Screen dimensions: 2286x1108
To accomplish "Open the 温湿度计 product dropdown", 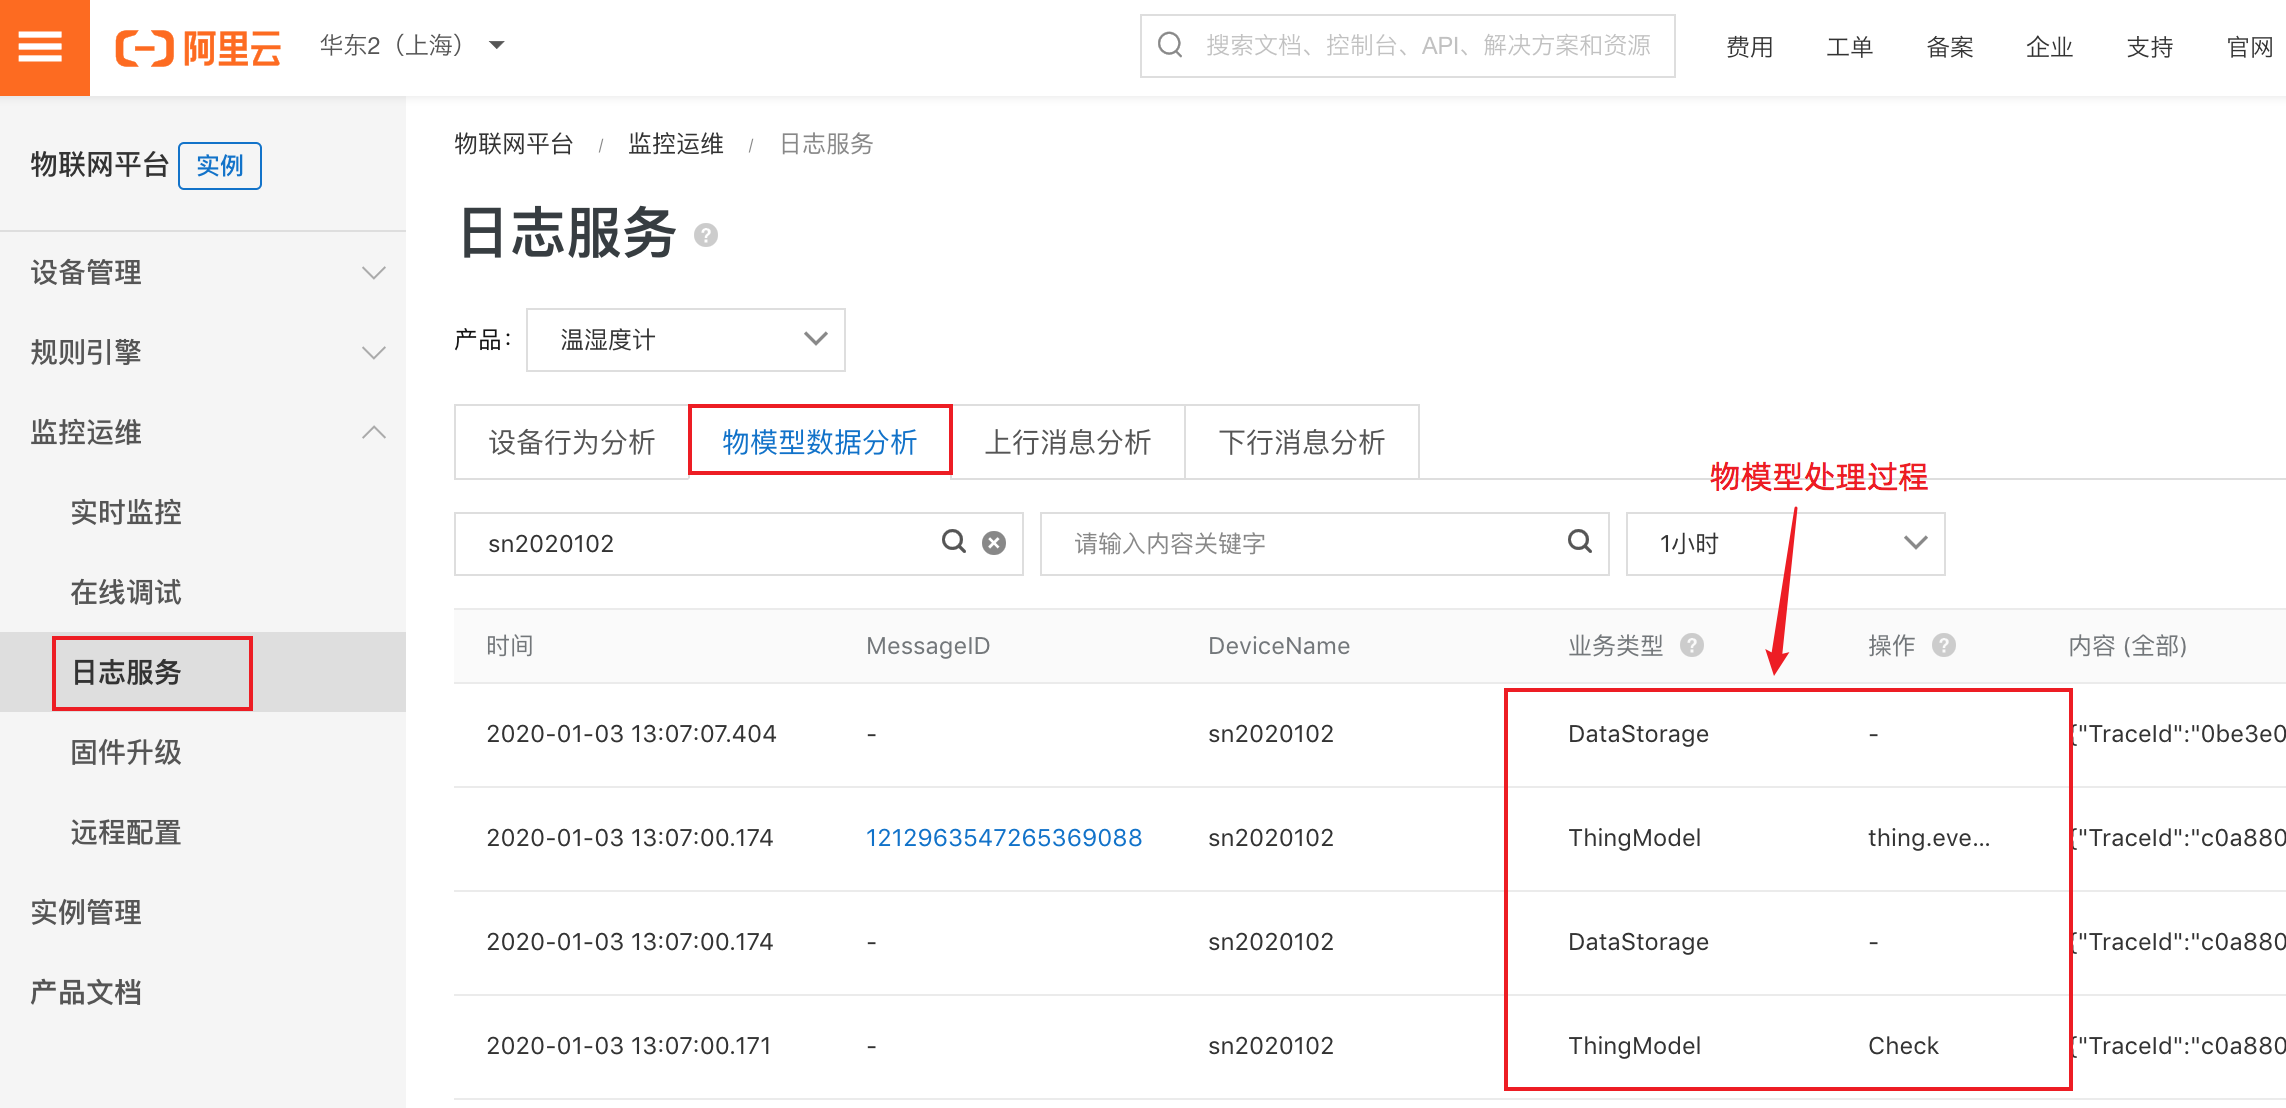I will pyautogui.click(x=686, y=340).
